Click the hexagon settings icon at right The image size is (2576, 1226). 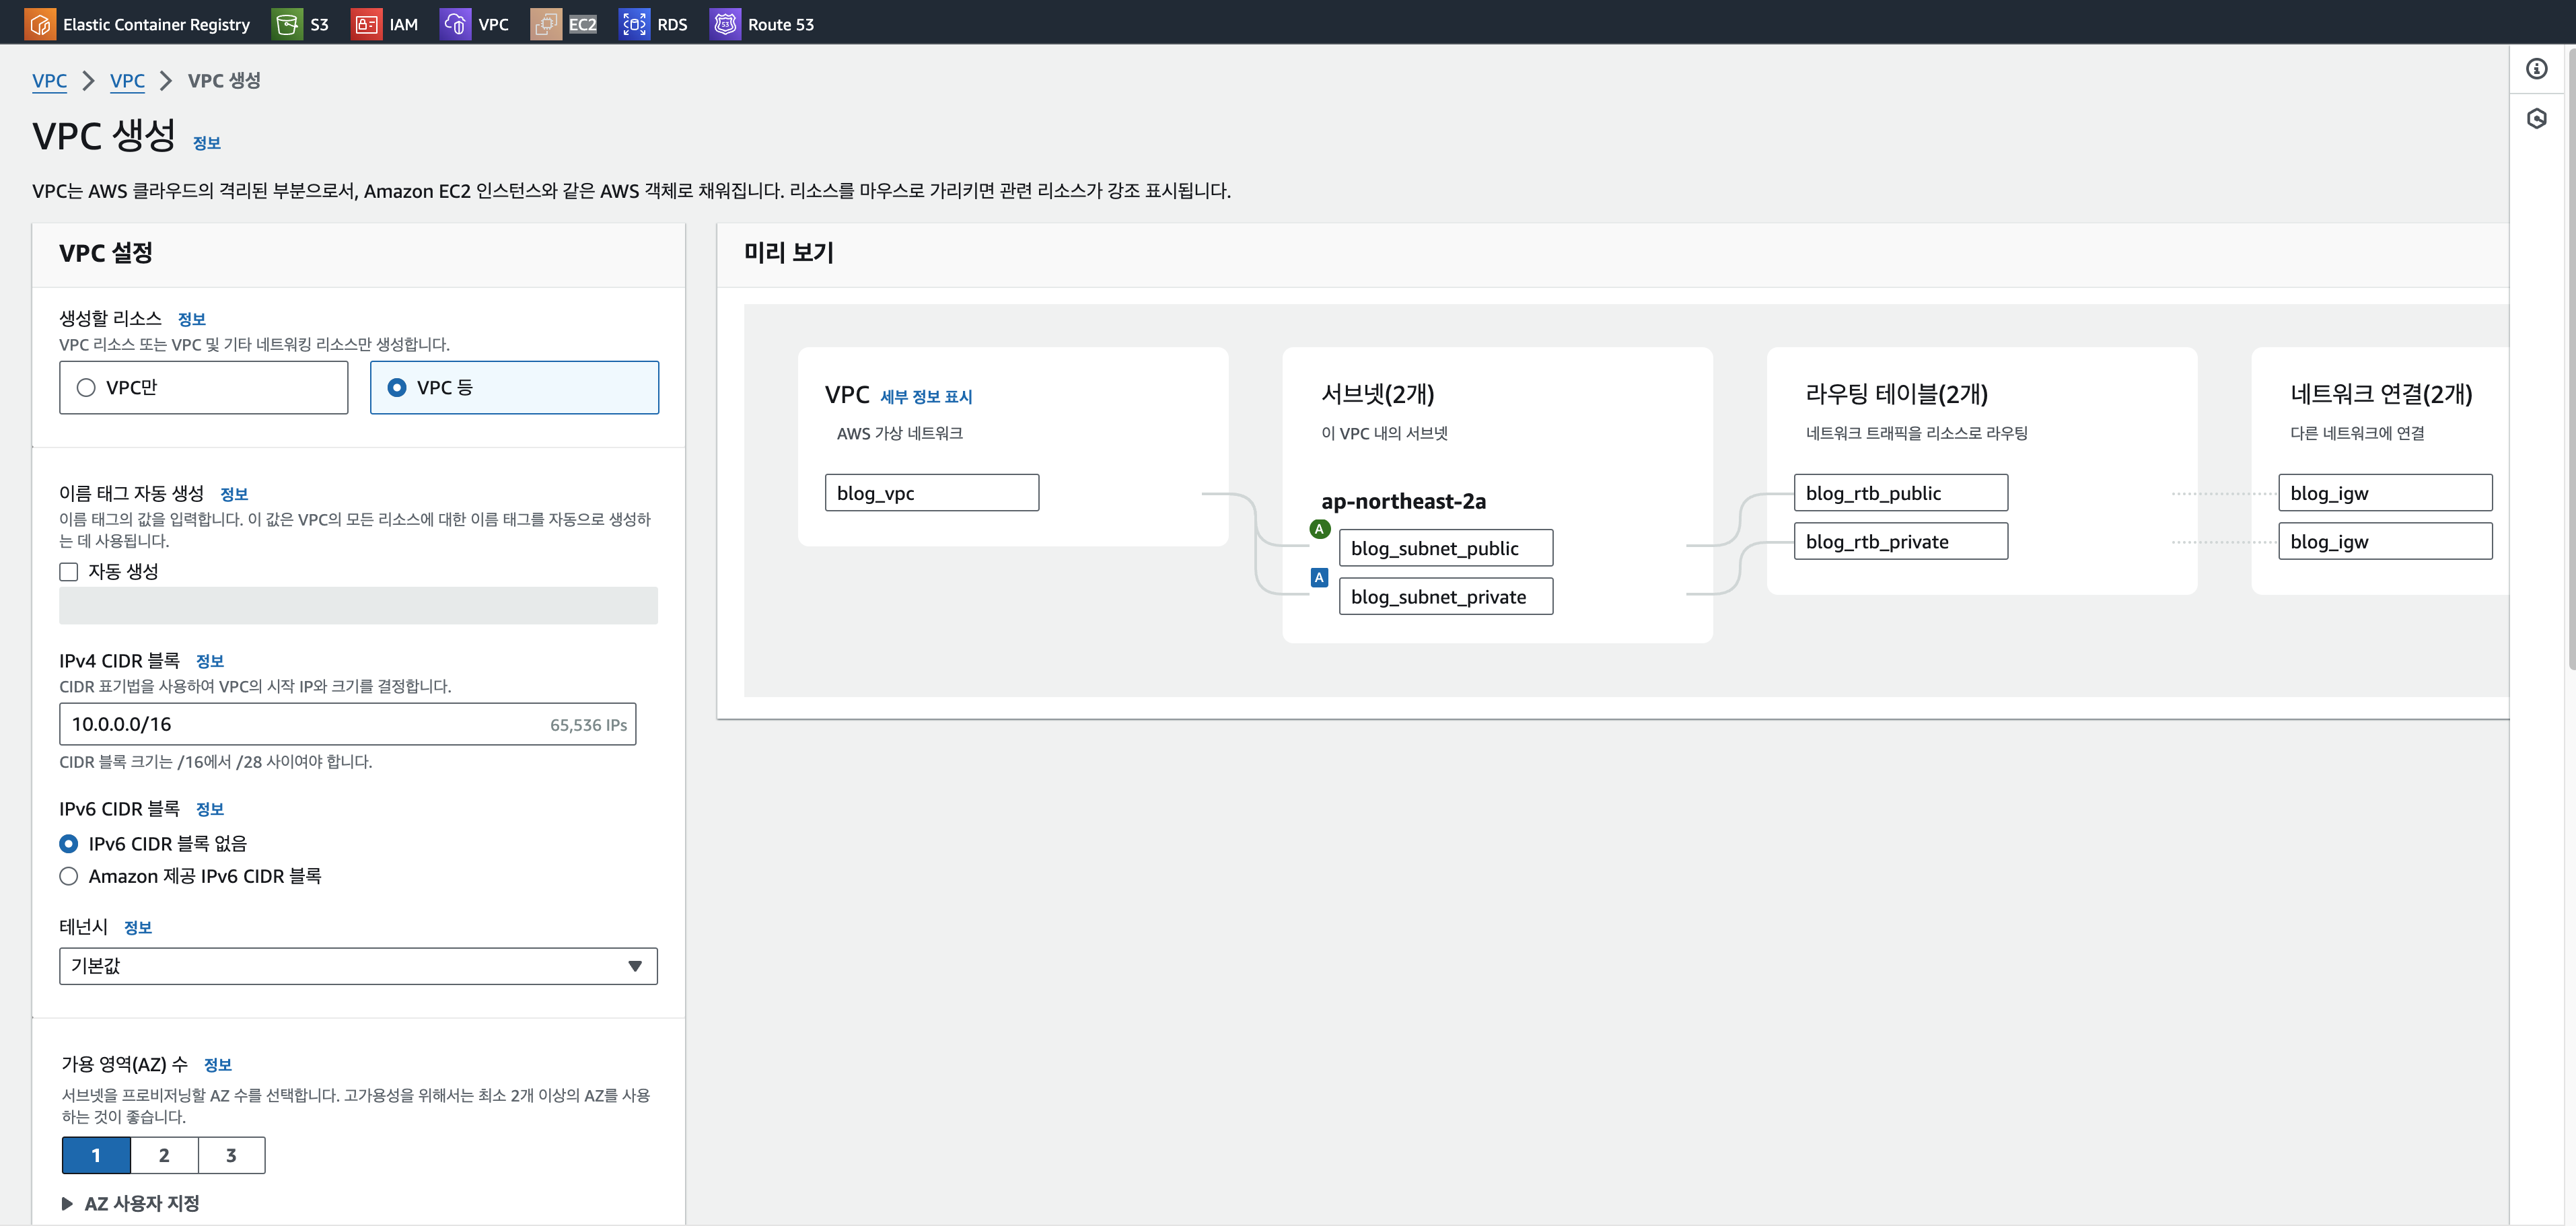click(2536, 119)
